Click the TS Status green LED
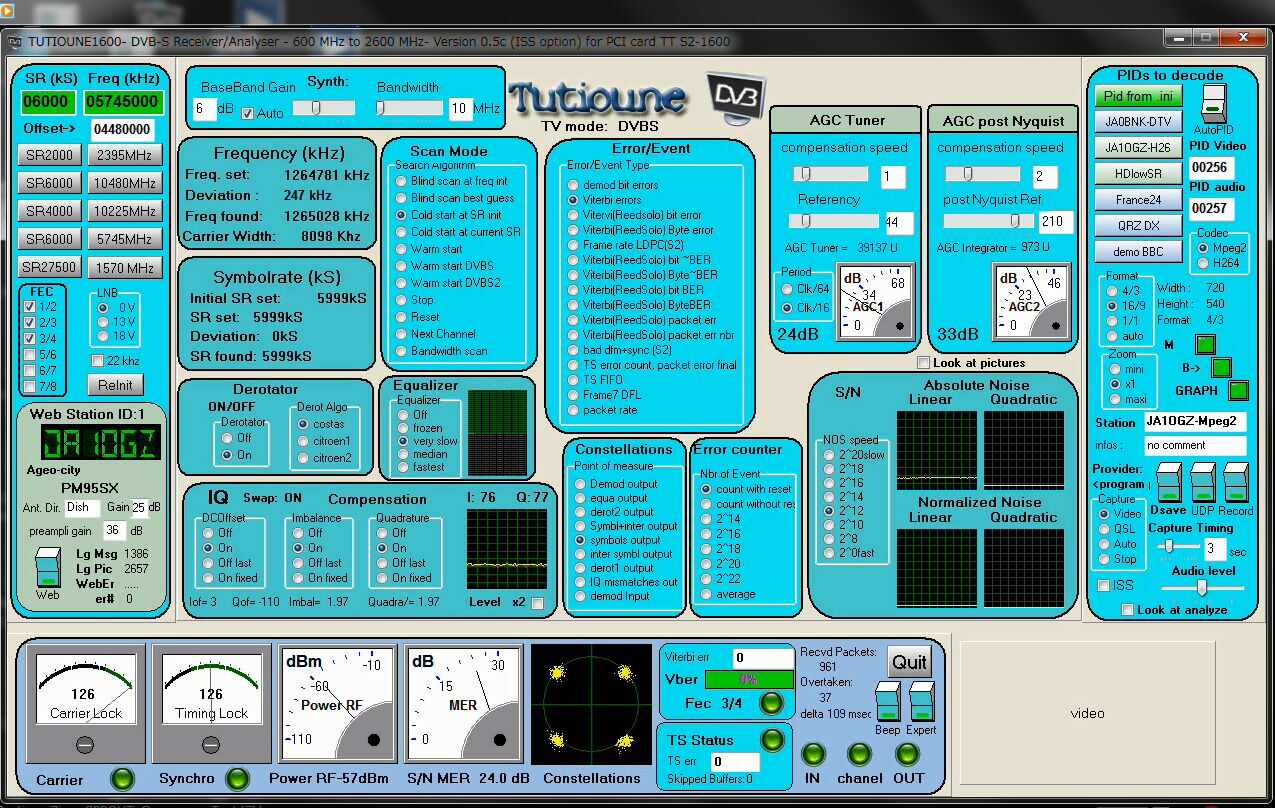The height and width of the screenshot is (808, 1275). [772, 740]
